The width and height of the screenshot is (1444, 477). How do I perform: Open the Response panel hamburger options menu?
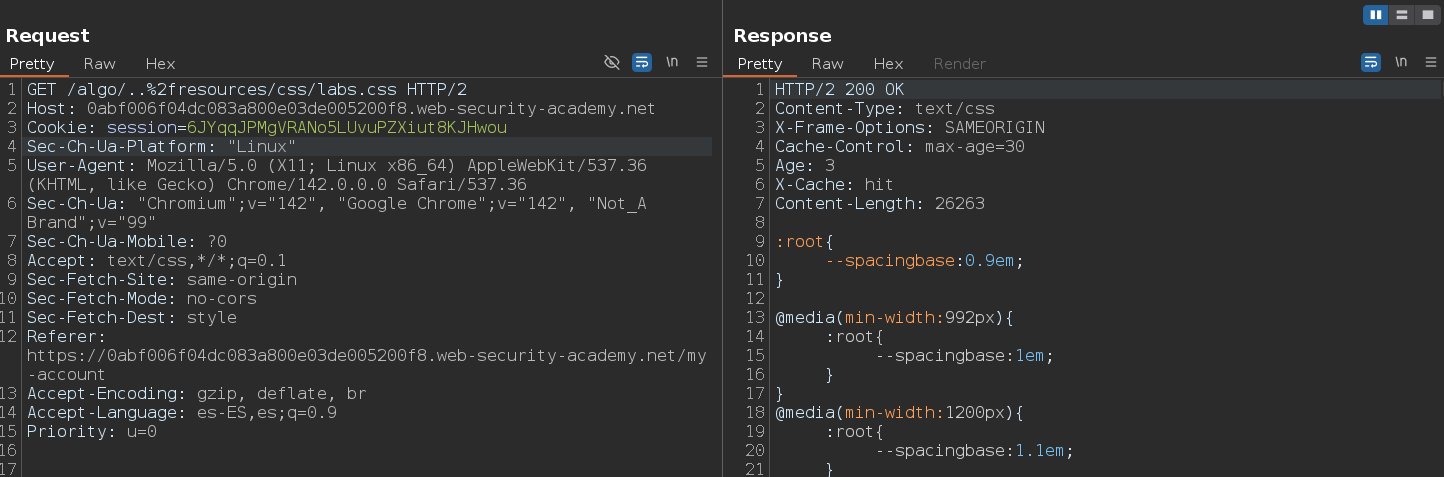coord(1430,62)
